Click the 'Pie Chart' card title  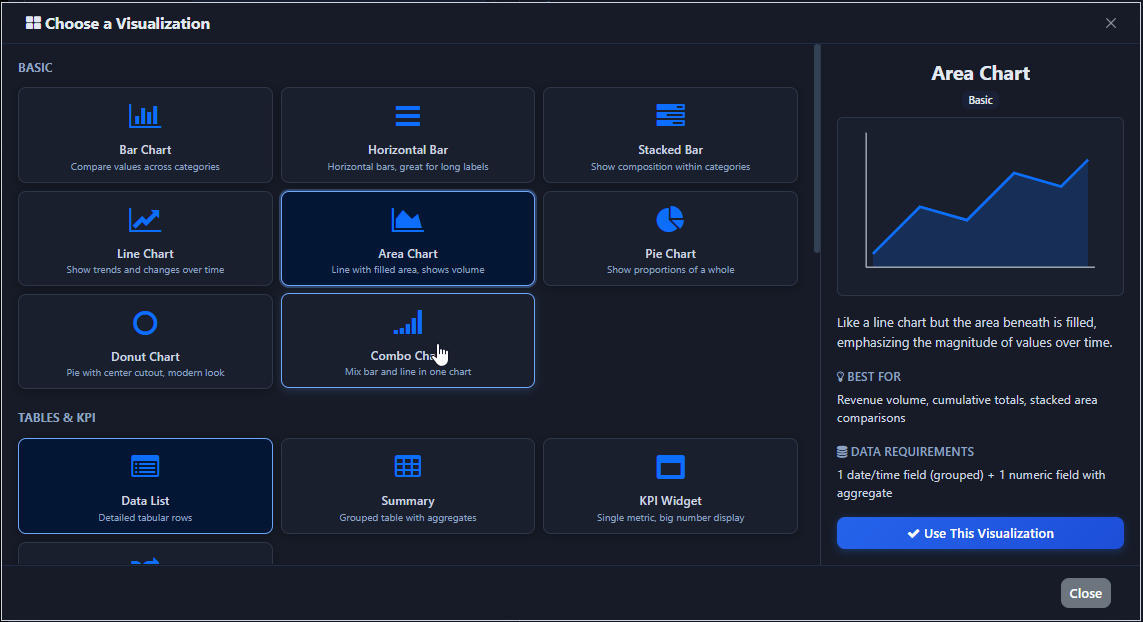tap(670, 254)
